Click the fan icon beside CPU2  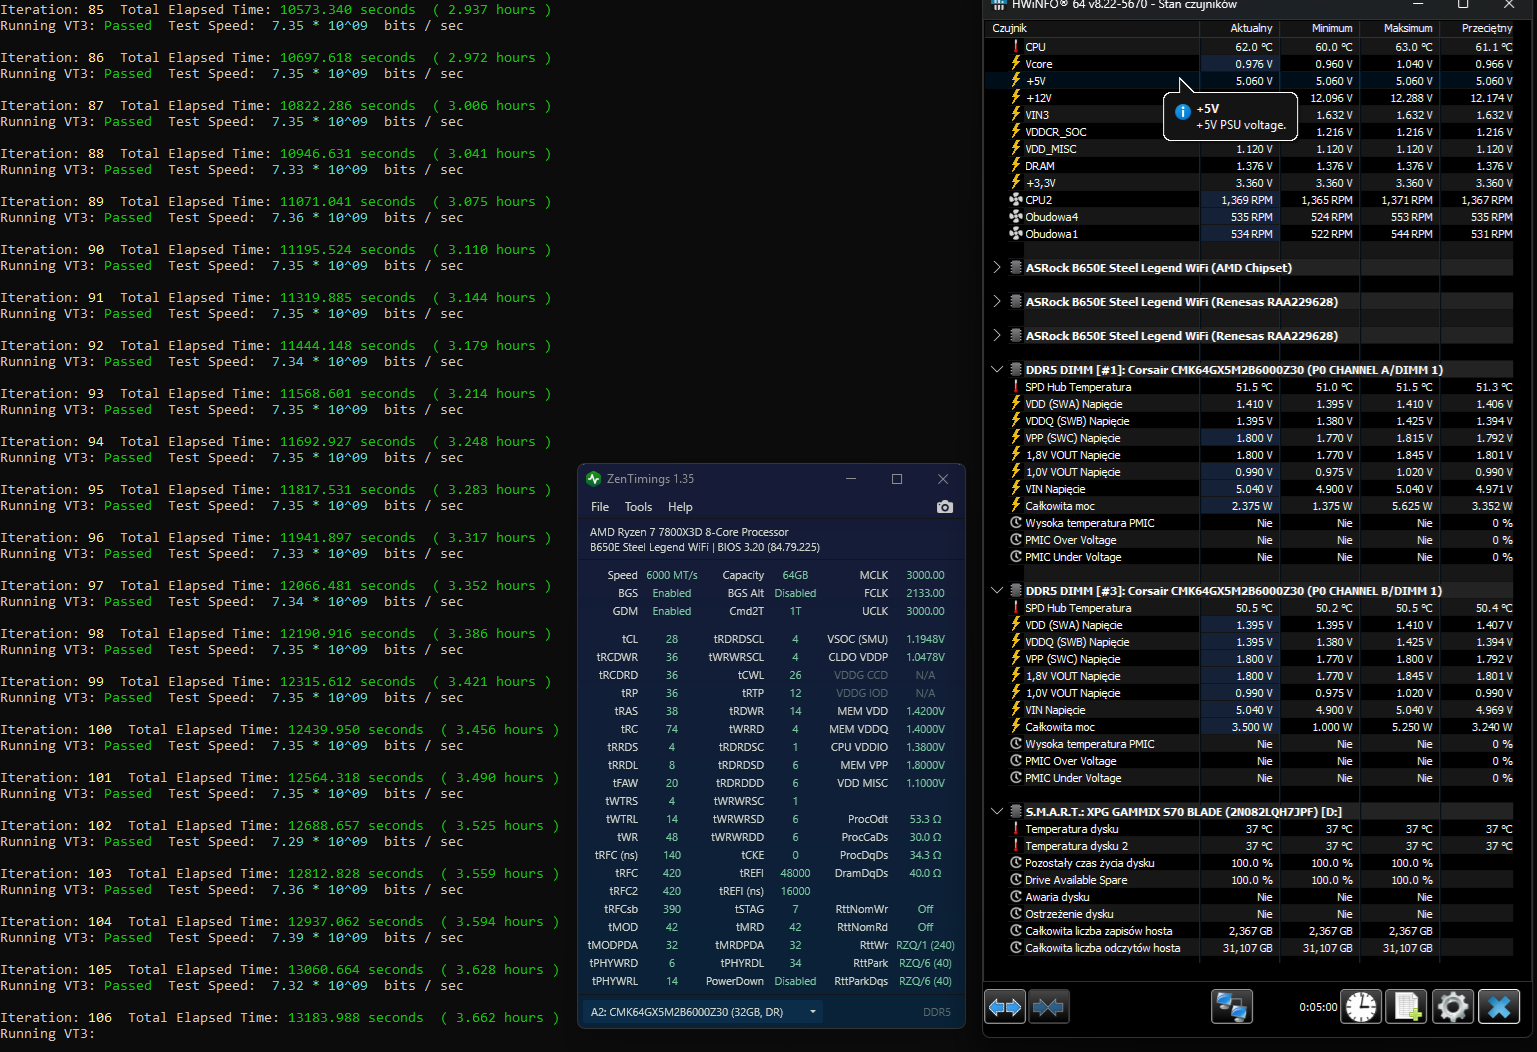1016,200
